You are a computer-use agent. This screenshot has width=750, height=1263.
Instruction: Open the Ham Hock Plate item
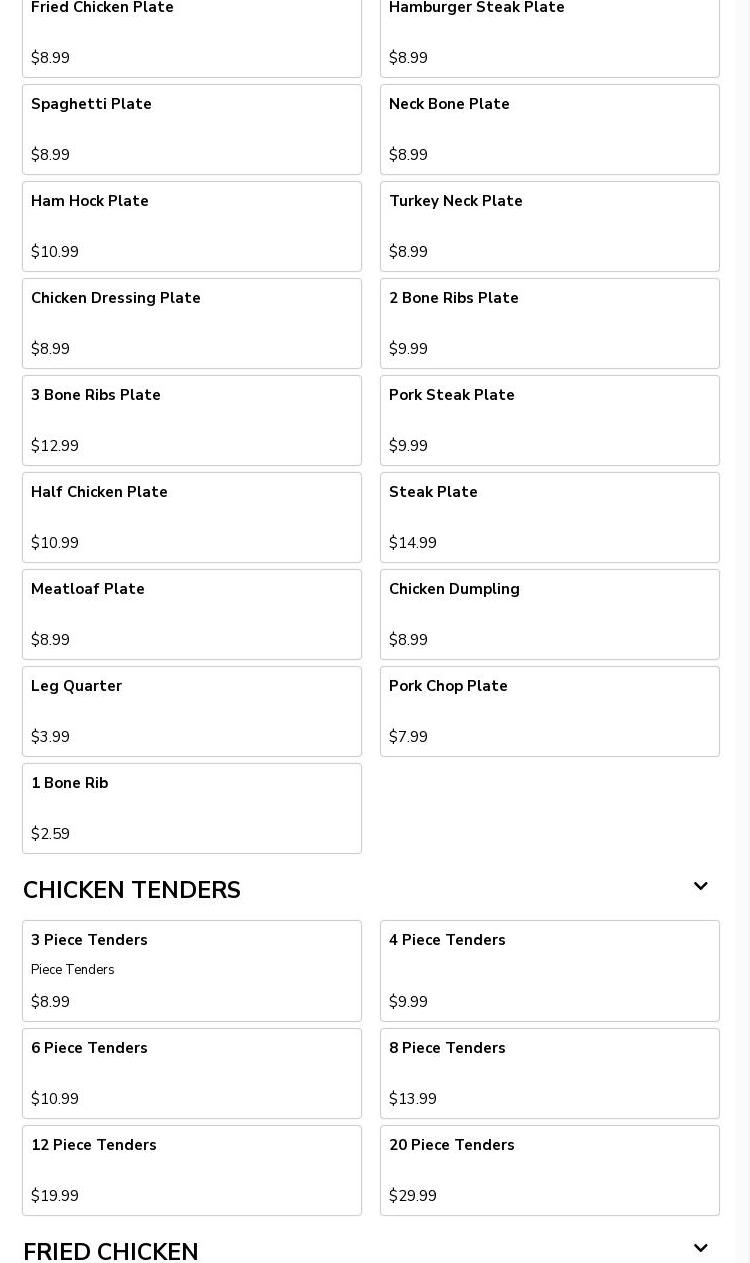[x=192, y=227]
